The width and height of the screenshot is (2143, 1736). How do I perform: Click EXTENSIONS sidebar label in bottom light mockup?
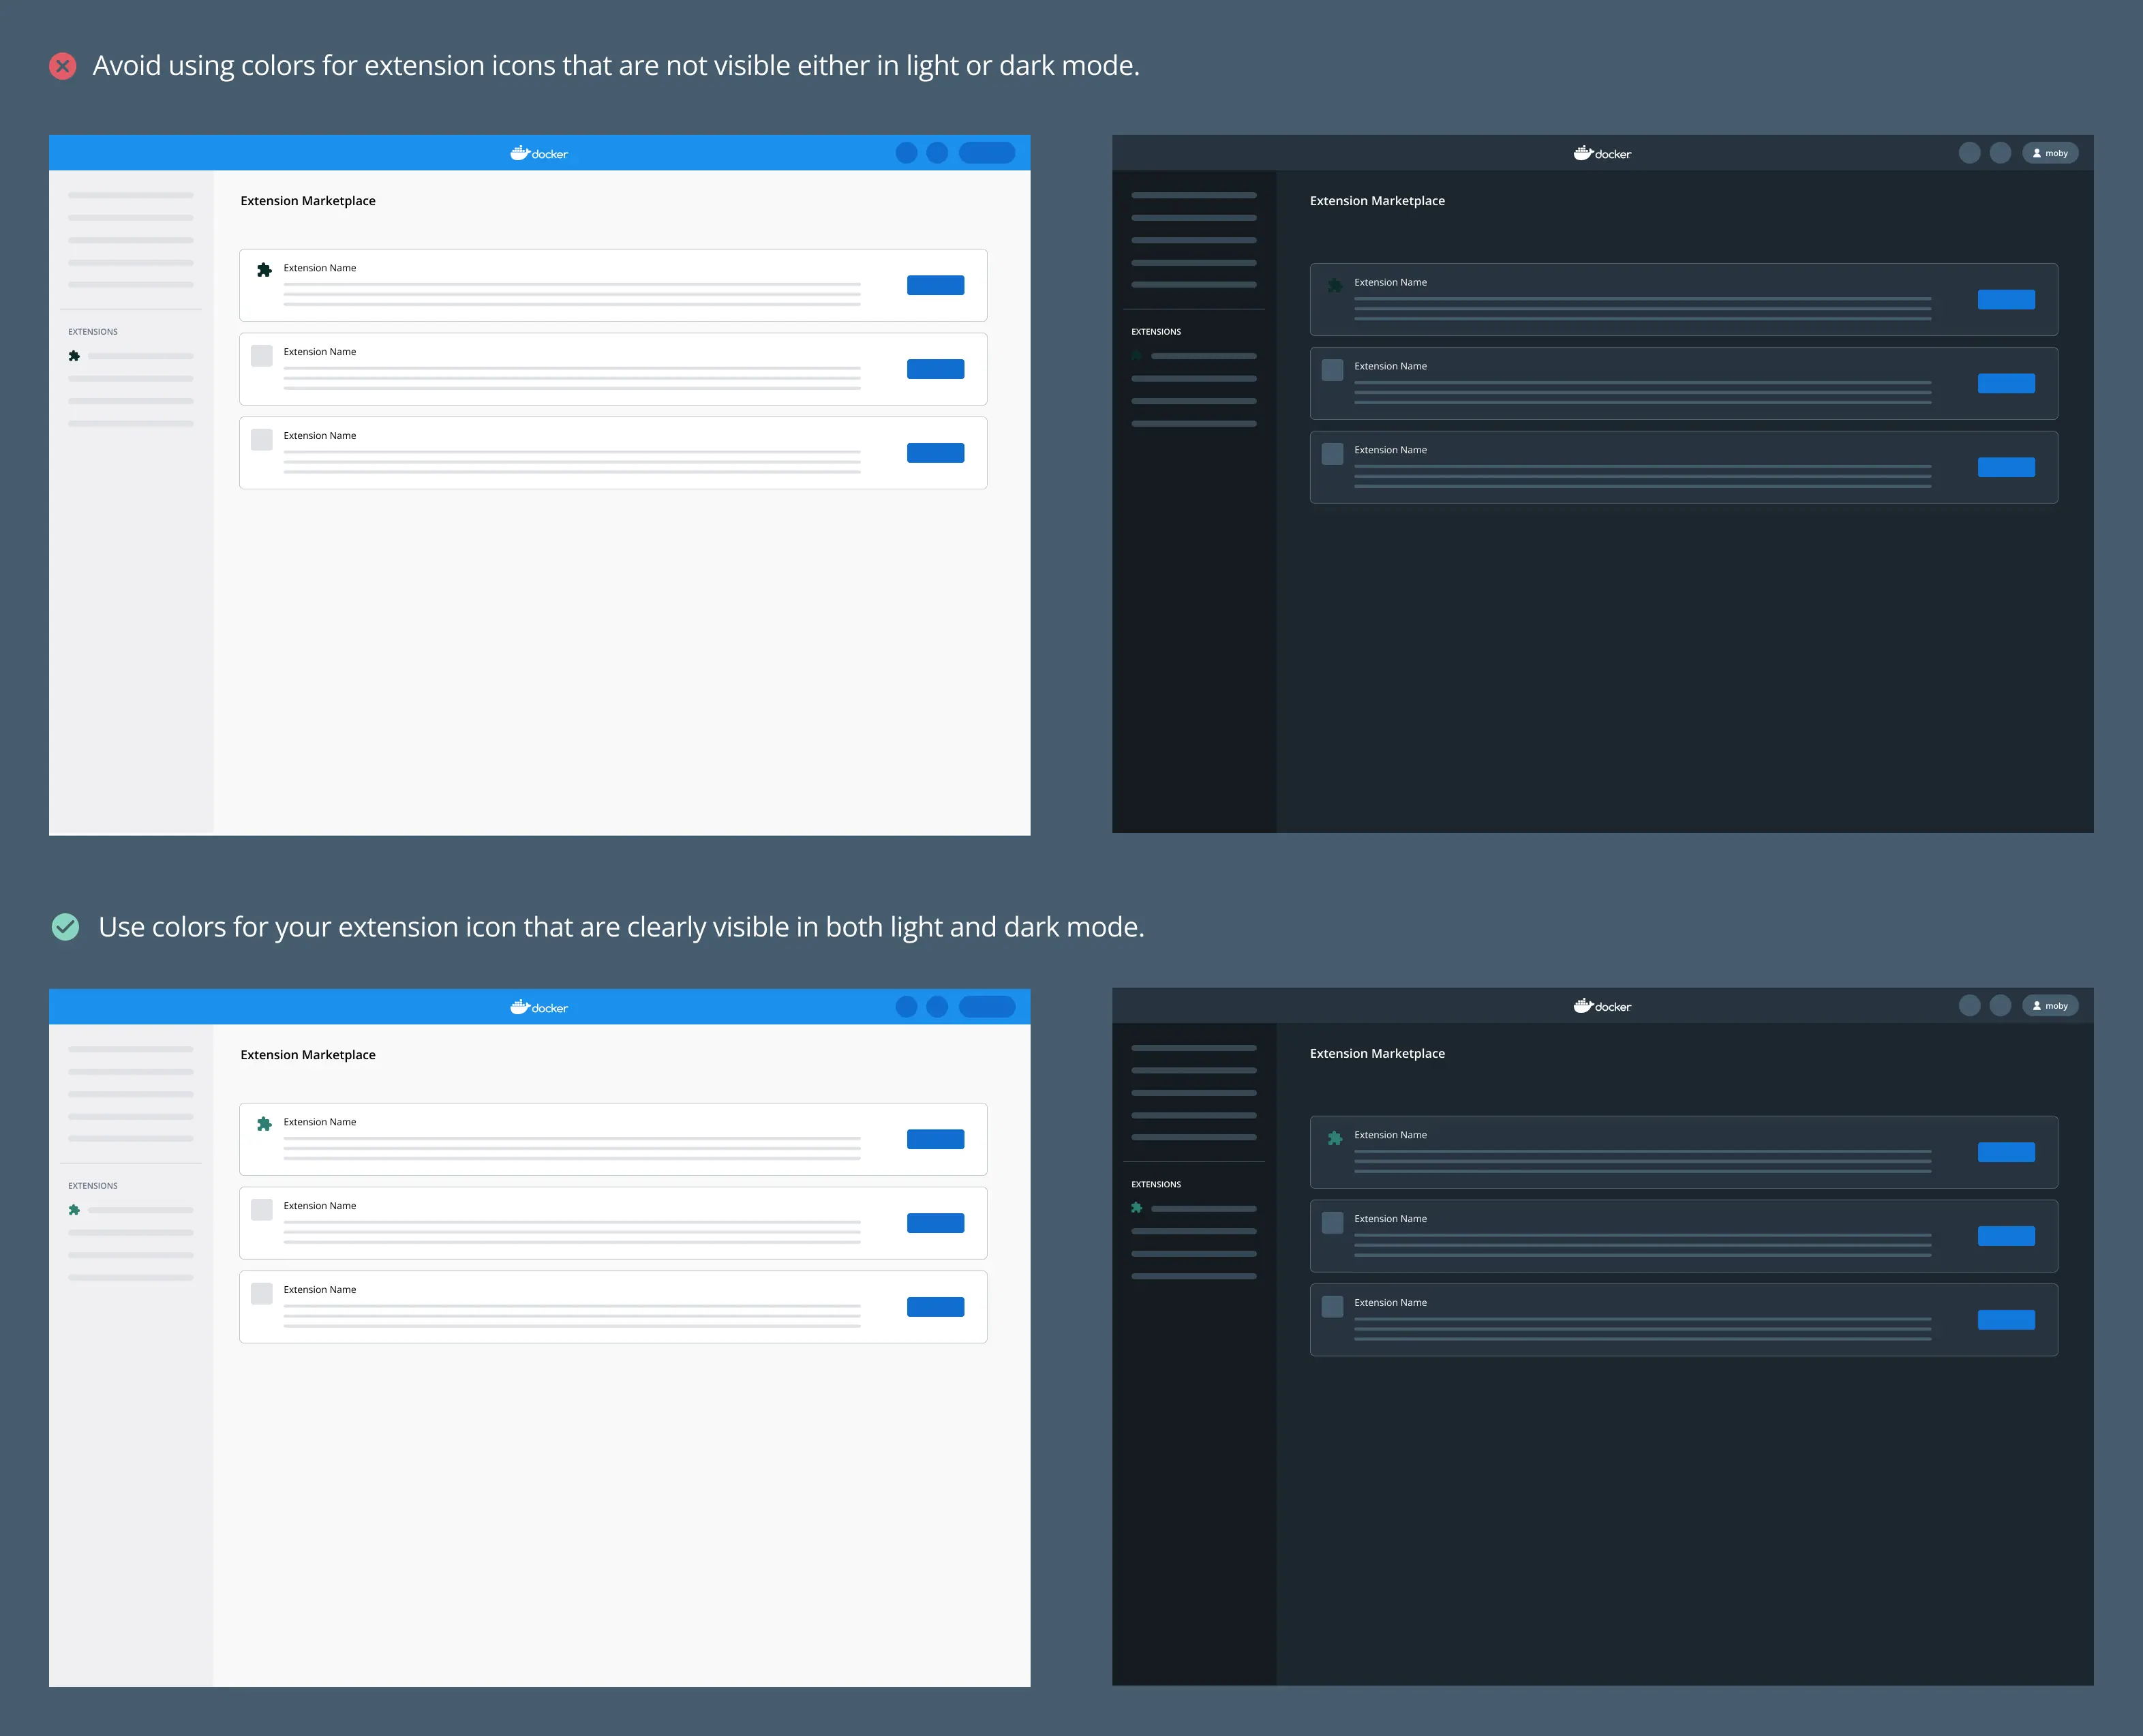[x=93, y=1186]
